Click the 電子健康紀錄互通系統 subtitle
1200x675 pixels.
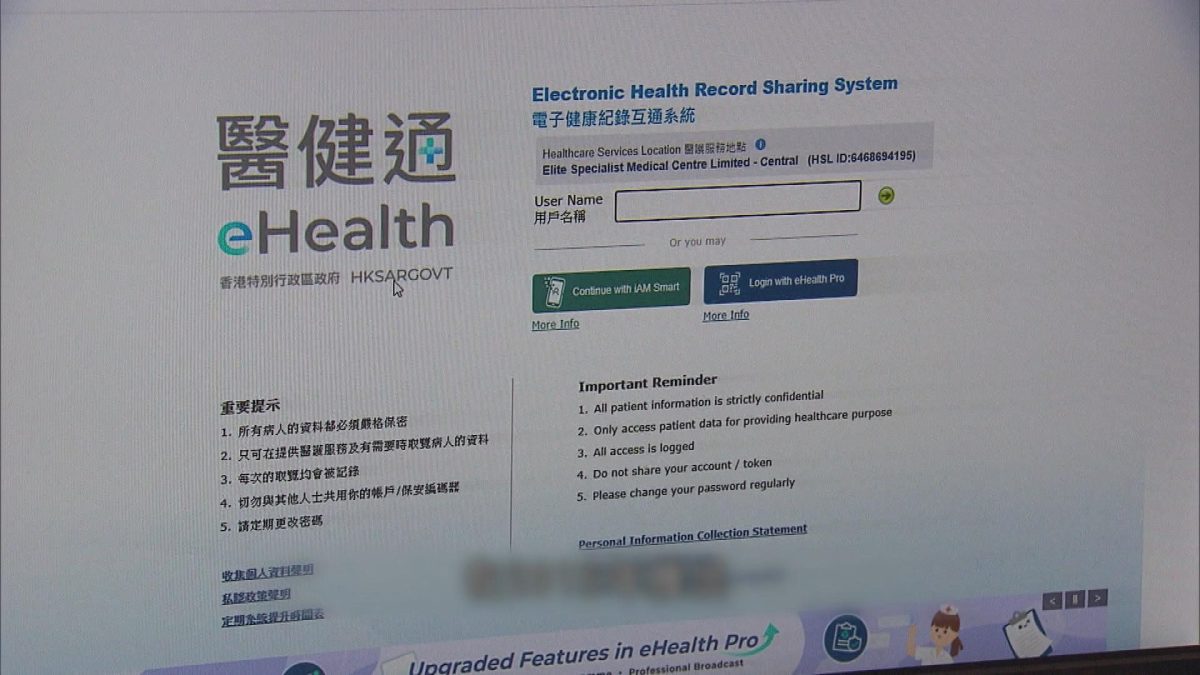(613, 119)
